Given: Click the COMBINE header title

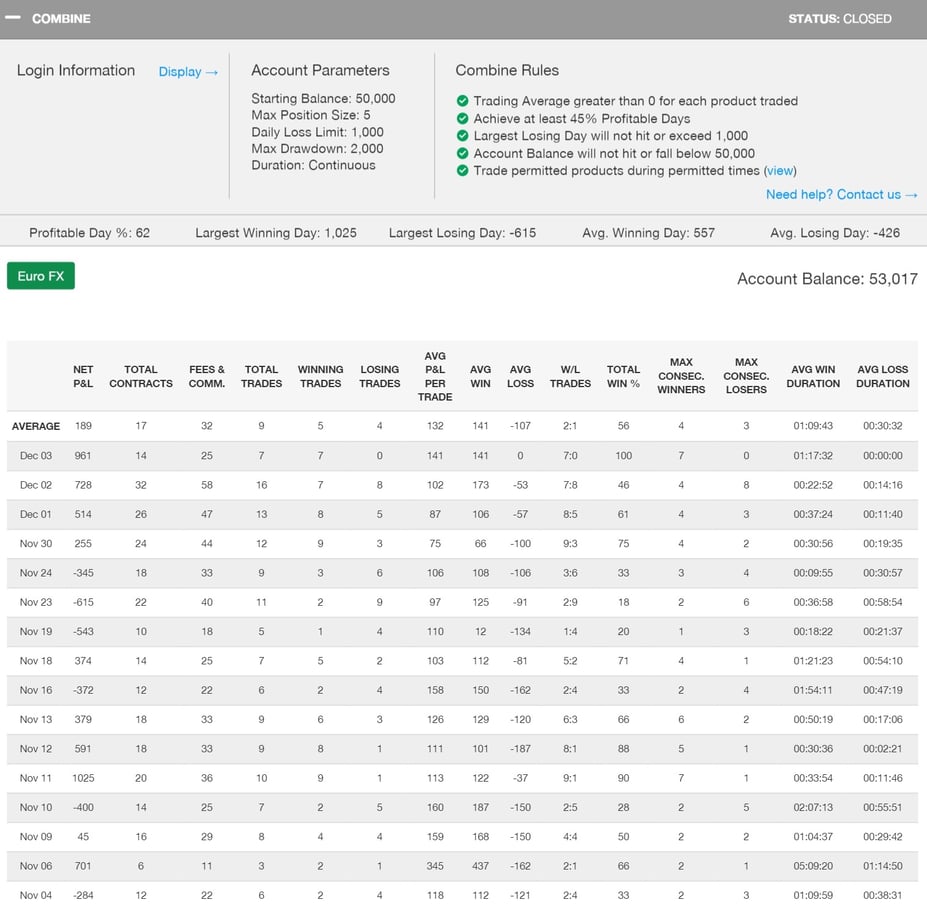Looking at the screenshot, I should [x=61, y=19].
